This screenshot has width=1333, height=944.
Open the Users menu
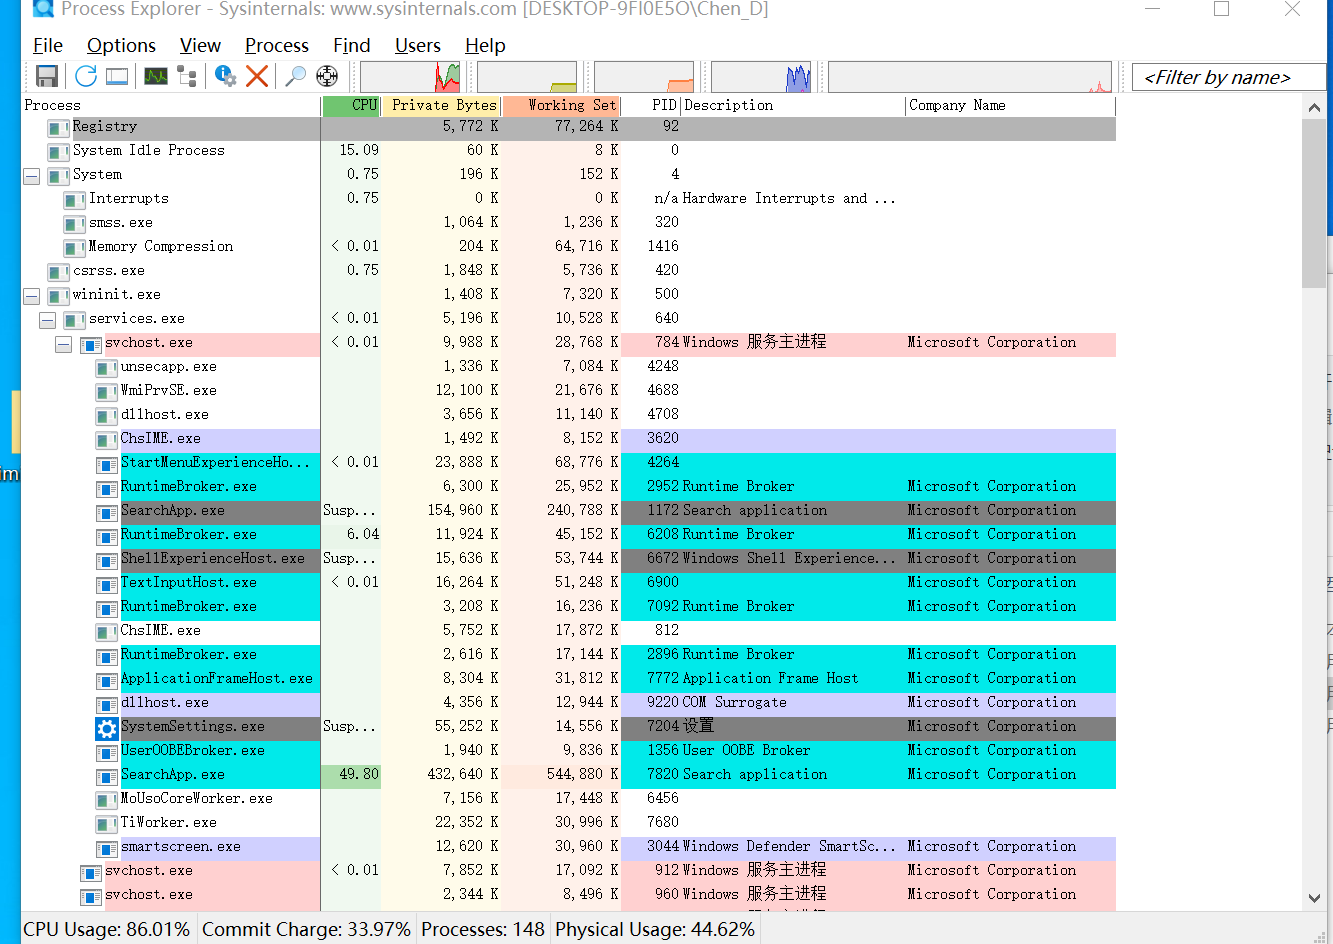pyautogui.click(x=417, y=45)
